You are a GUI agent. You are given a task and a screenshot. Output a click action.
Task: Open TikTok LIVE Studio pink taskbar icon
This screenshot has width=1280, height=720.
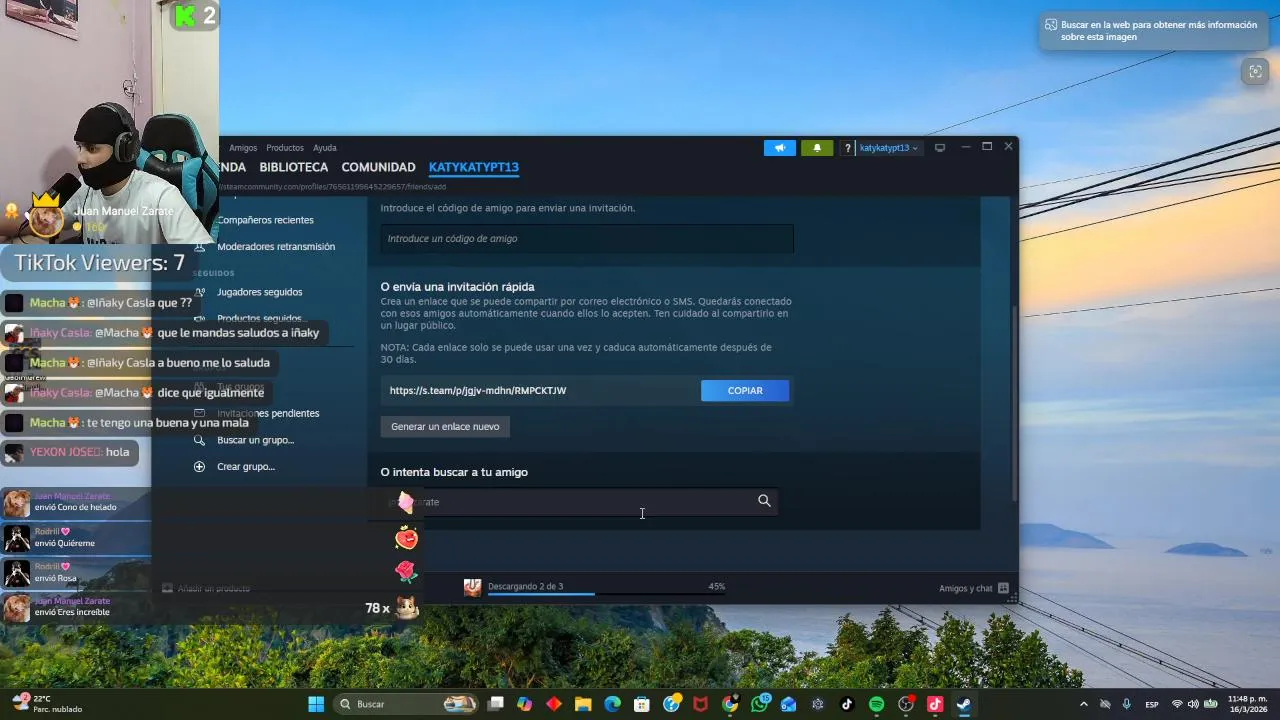[935, 704]
